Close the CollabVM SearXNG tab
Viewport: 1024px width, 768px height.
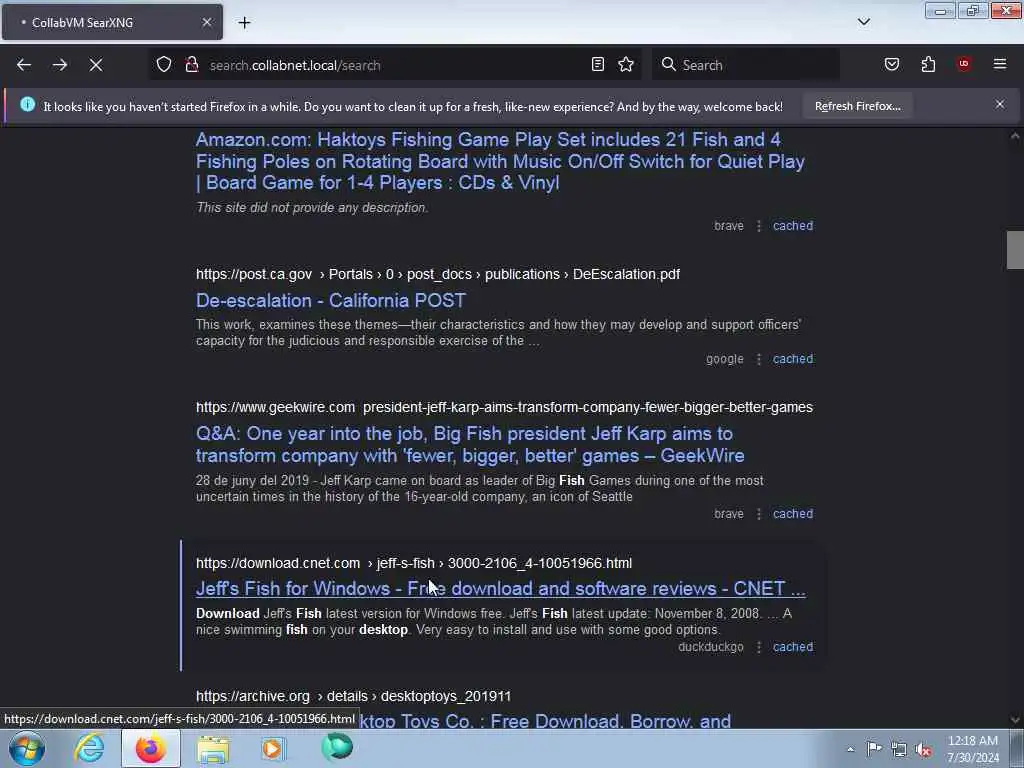tap(207, 22)
